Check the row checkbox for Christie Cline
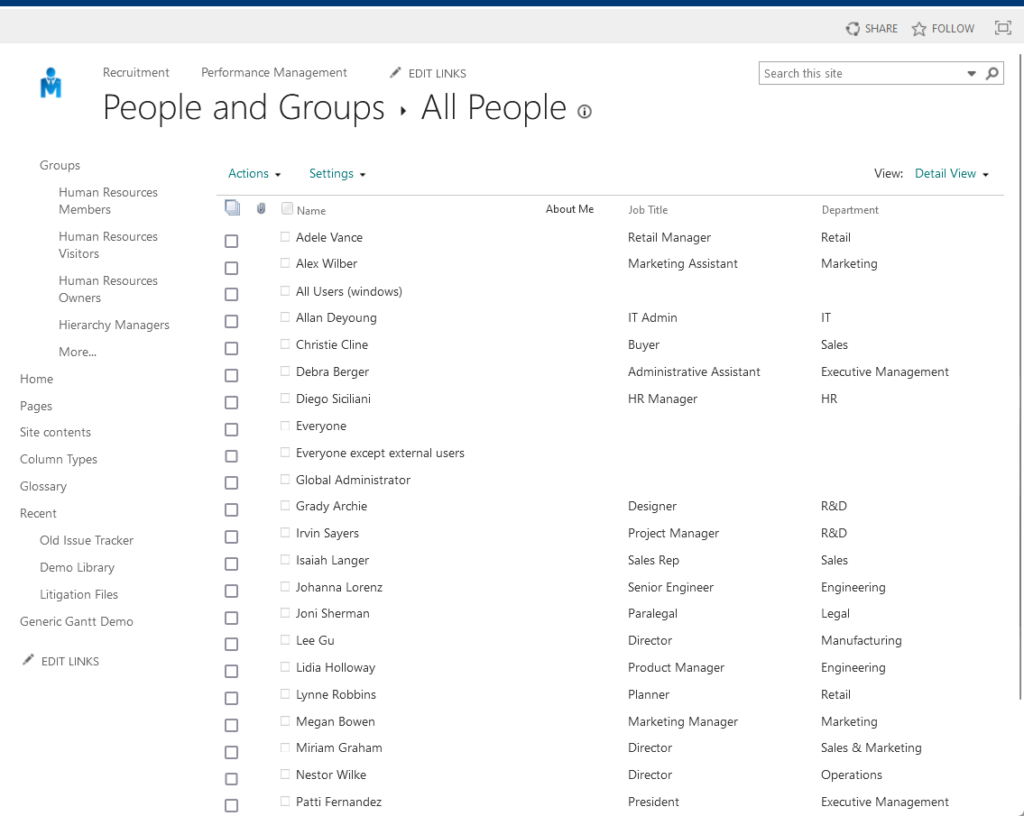Viewport: 1024px width, 816px height. 231,349
